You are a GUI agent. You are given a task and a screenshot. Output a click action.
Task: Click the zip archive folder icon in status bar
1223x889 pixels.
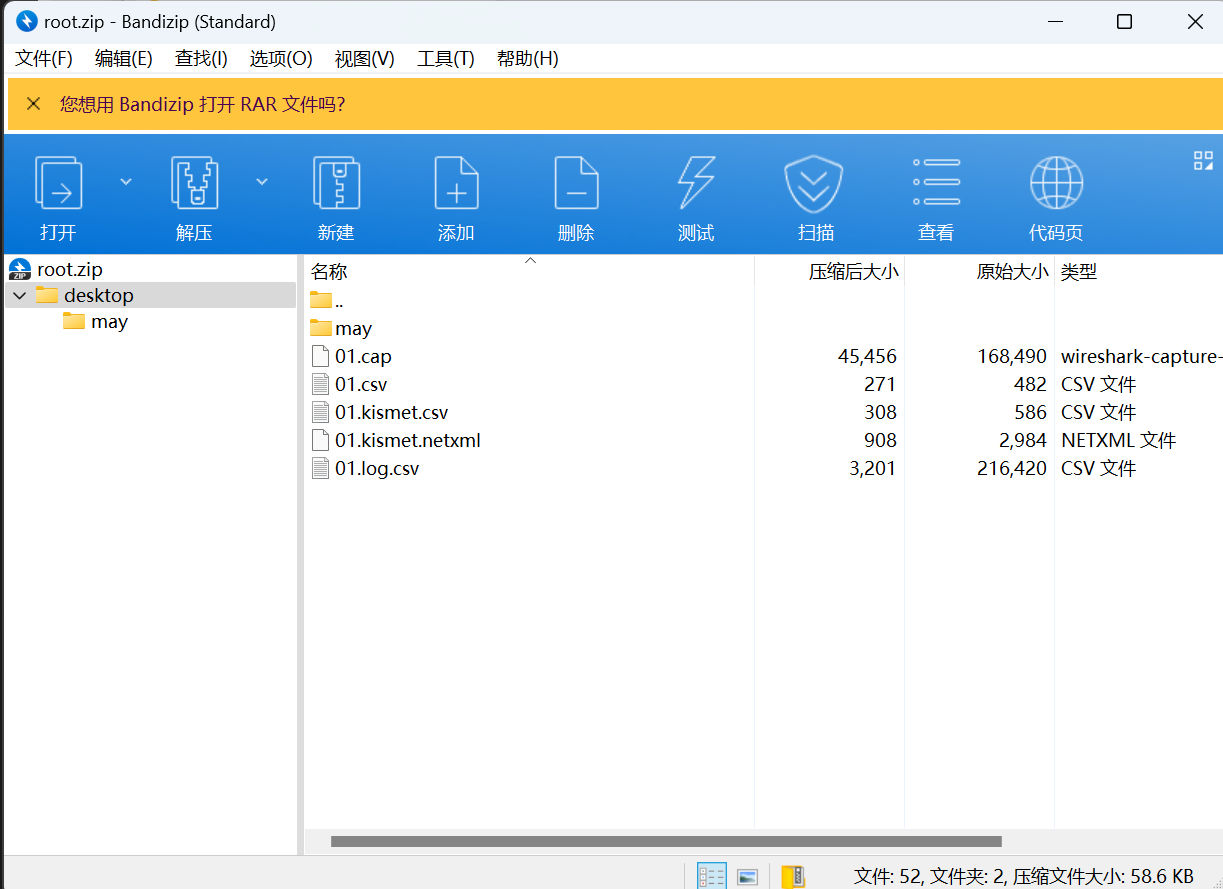[x=793, y=876]
